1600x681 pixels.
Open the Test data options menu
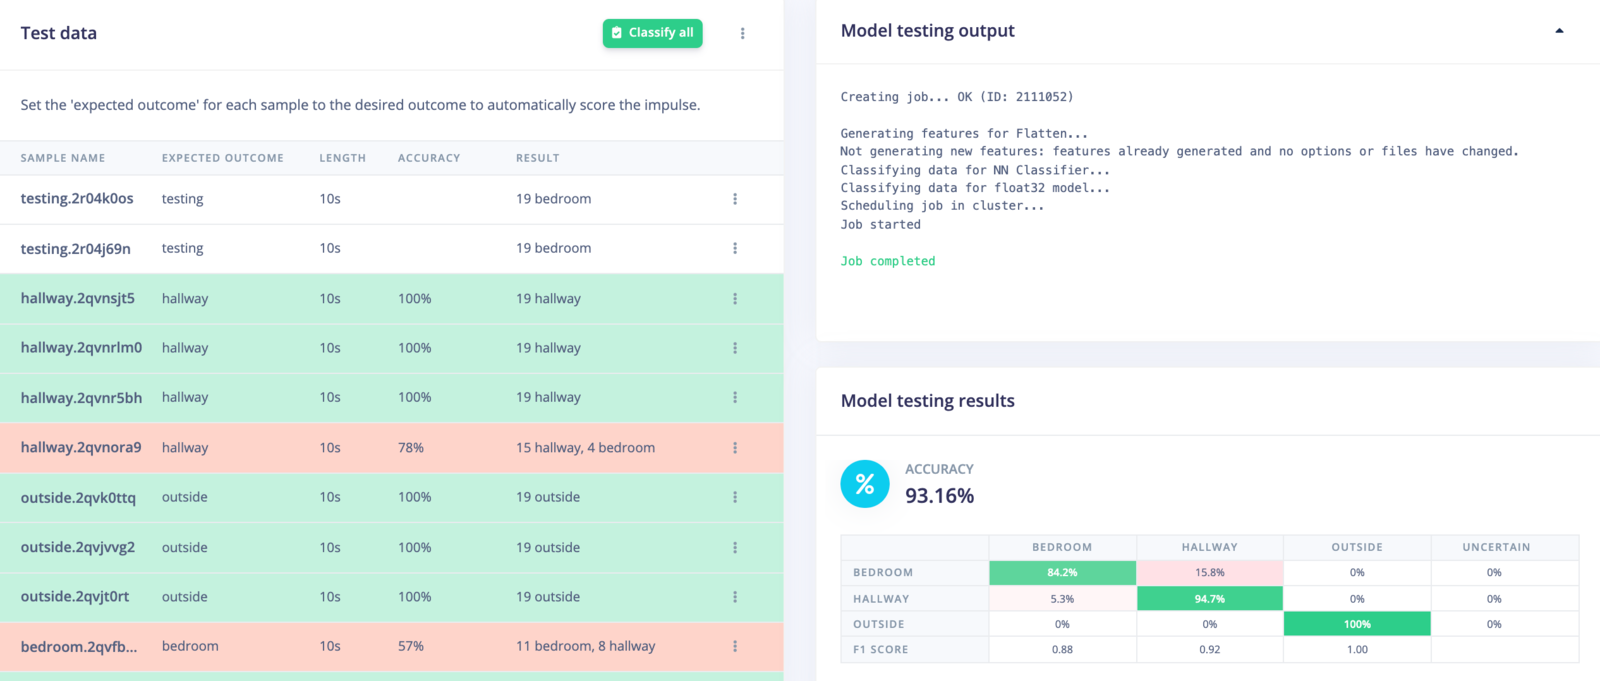coord(742,33)
